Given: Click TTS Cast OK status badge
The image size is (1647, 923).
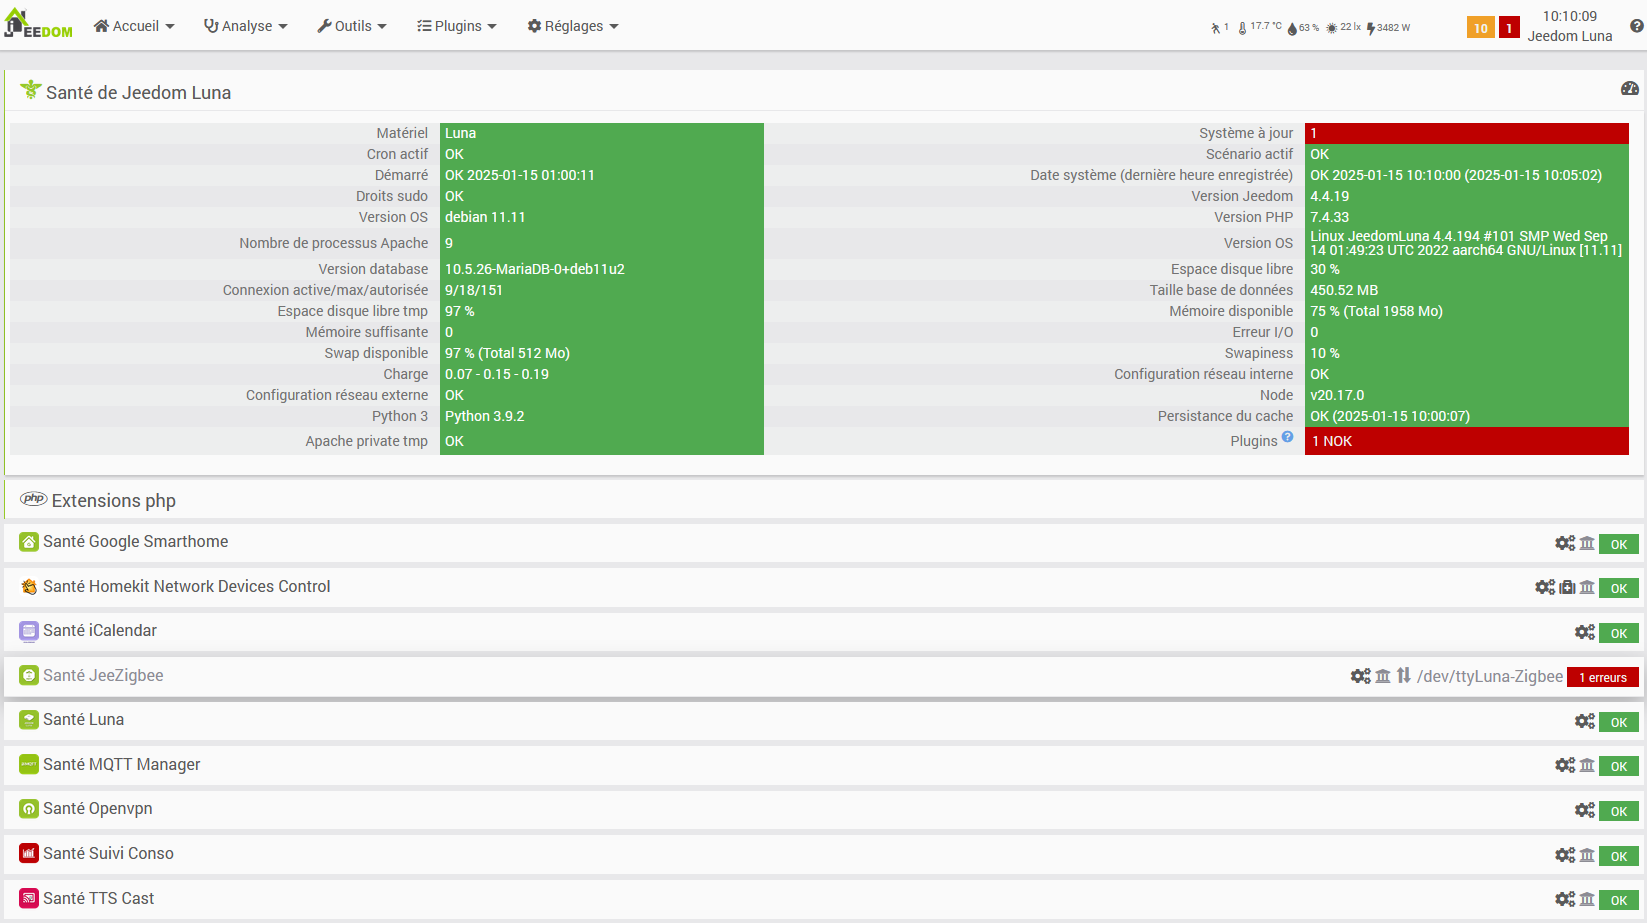Looking at the screenshot, I should tap(1619, 900).
